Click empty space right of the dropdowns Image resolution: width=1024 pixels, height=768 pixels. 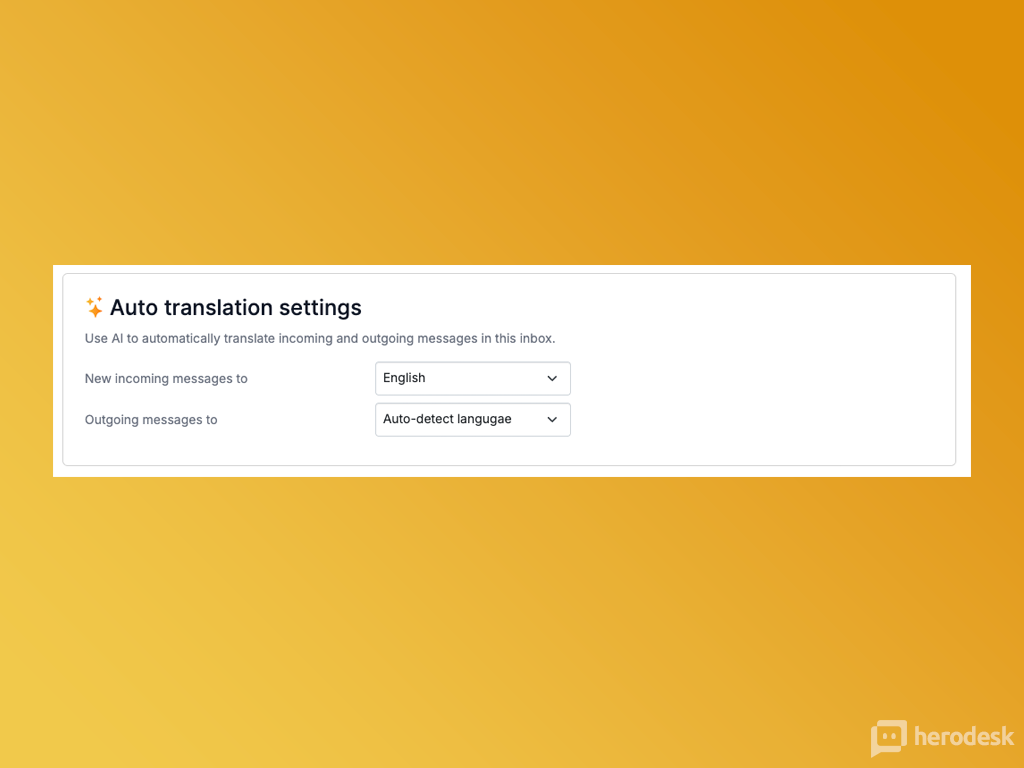[760, 400]
